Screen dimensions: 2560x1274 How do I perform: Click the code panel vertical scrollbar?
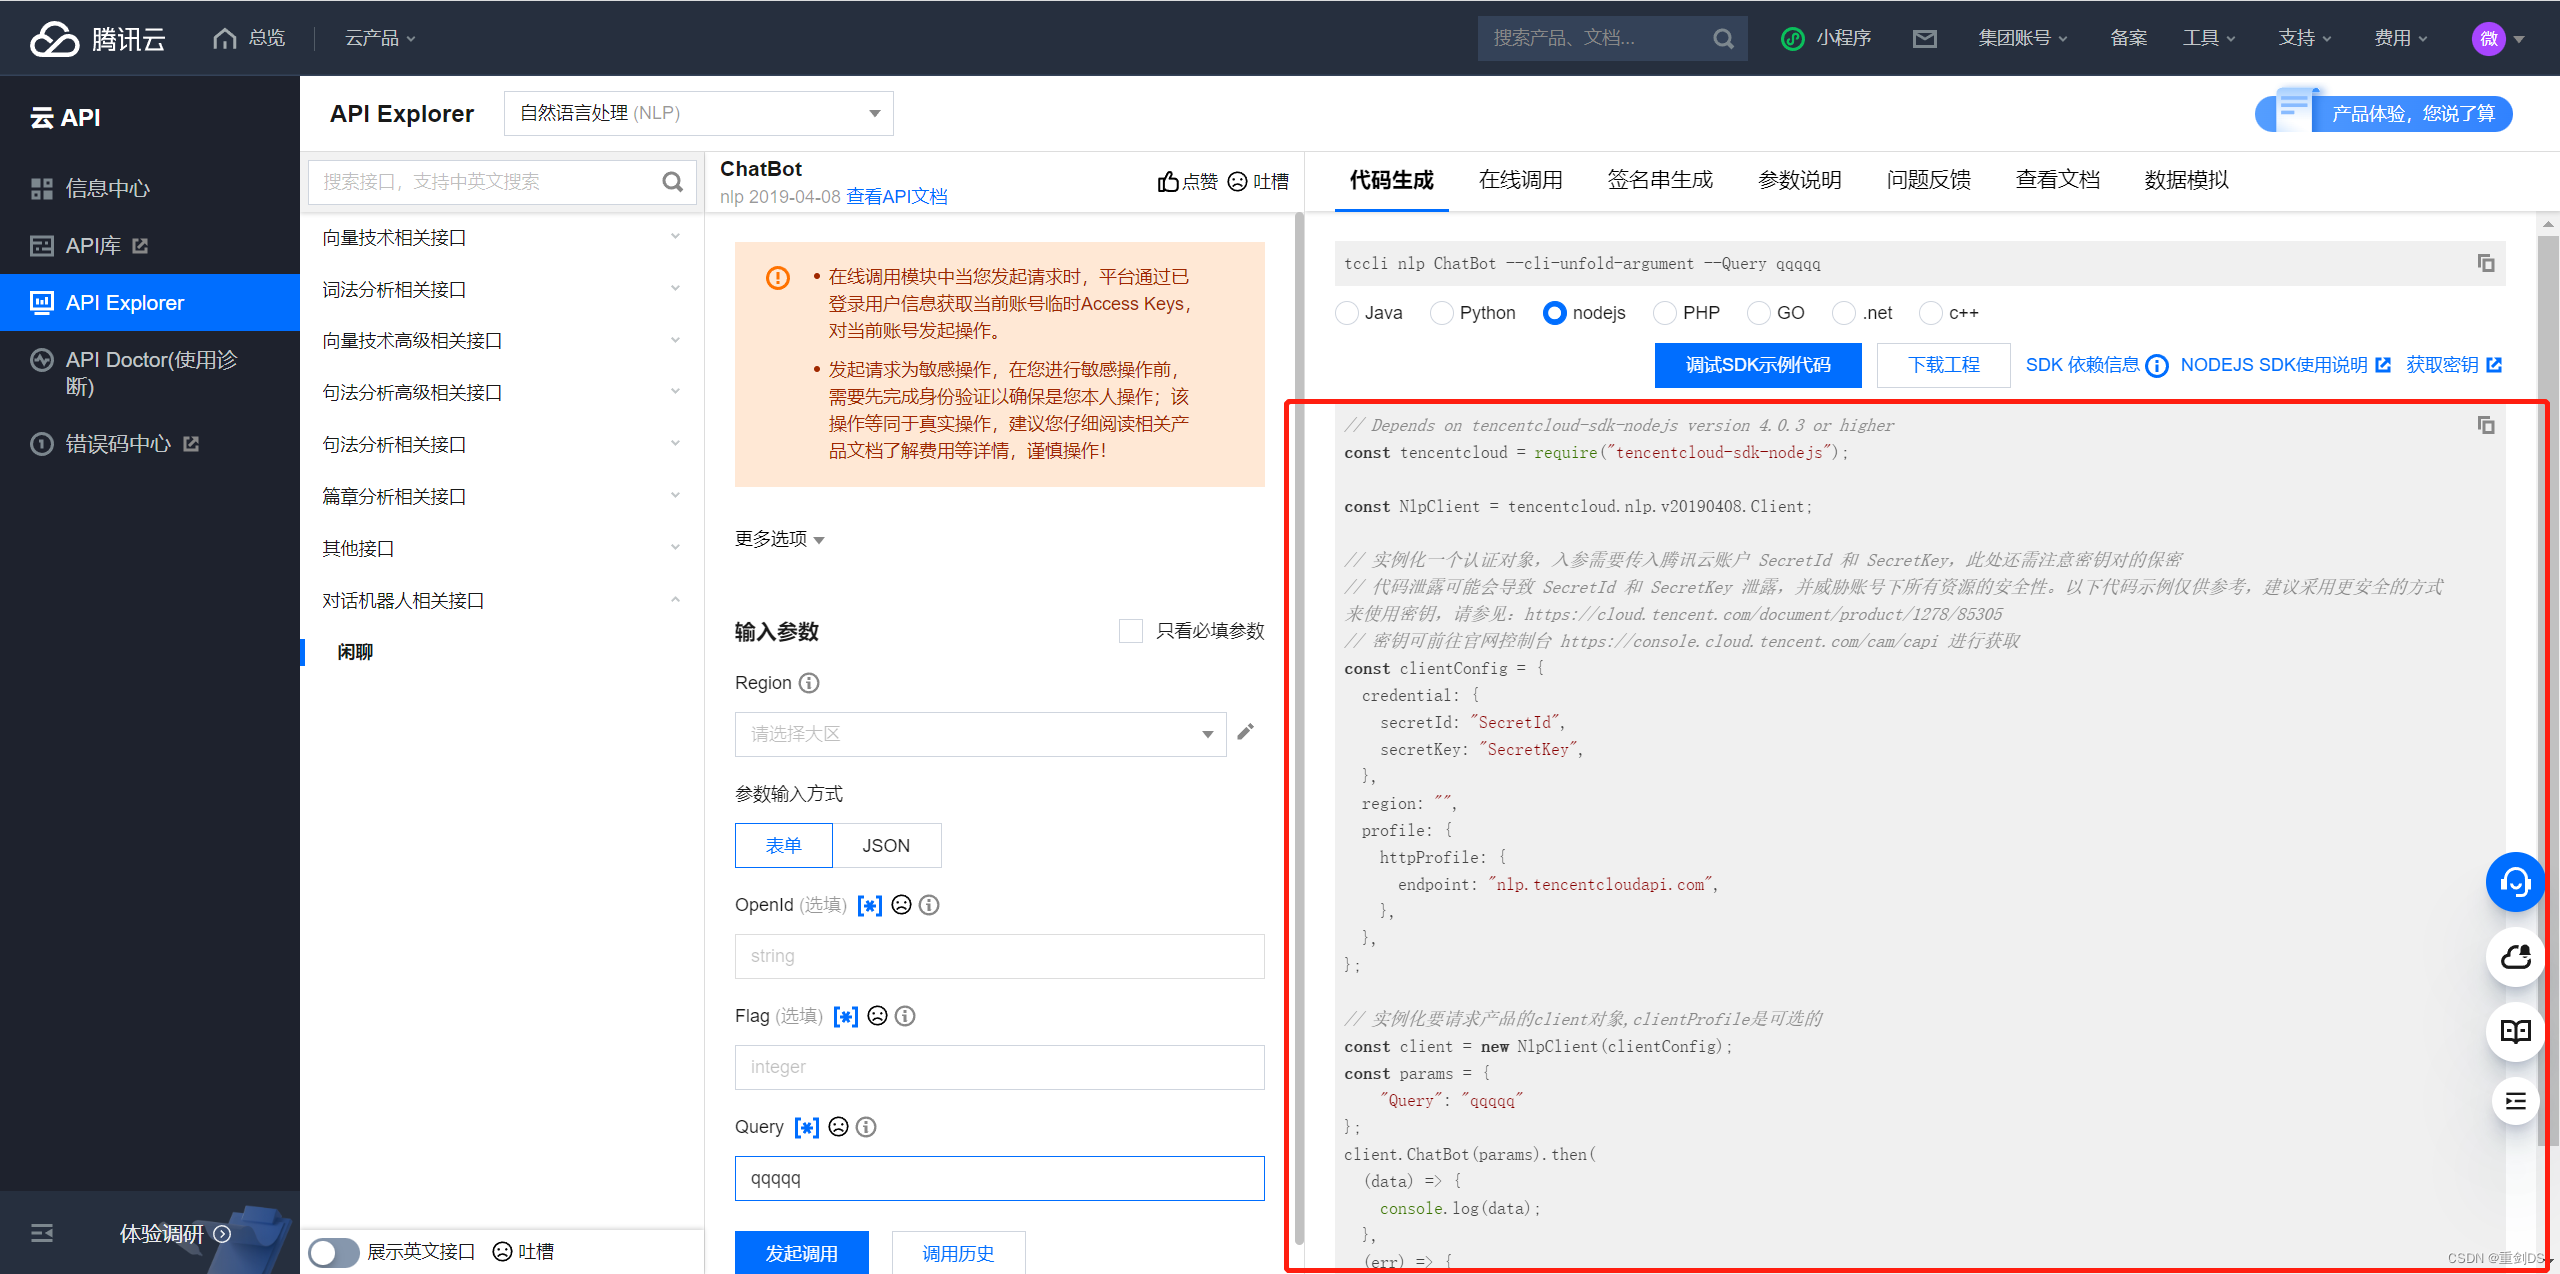tap(2548, 690)
